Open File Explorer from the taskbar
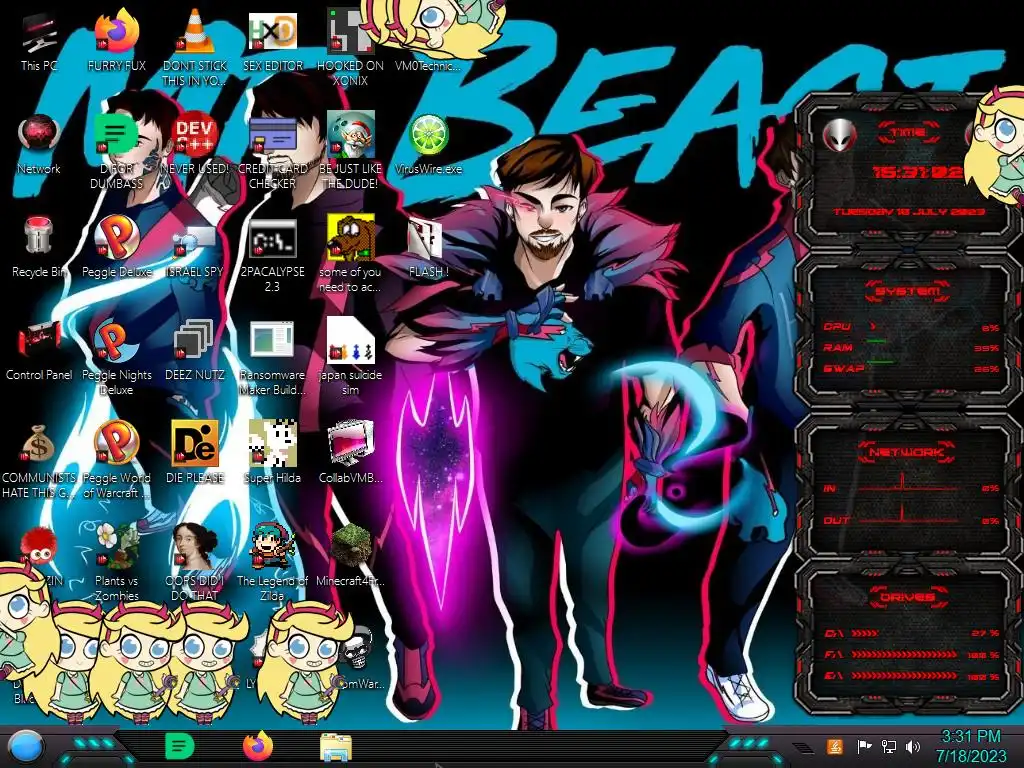1024x768 pixels. (x=336, y=747)
